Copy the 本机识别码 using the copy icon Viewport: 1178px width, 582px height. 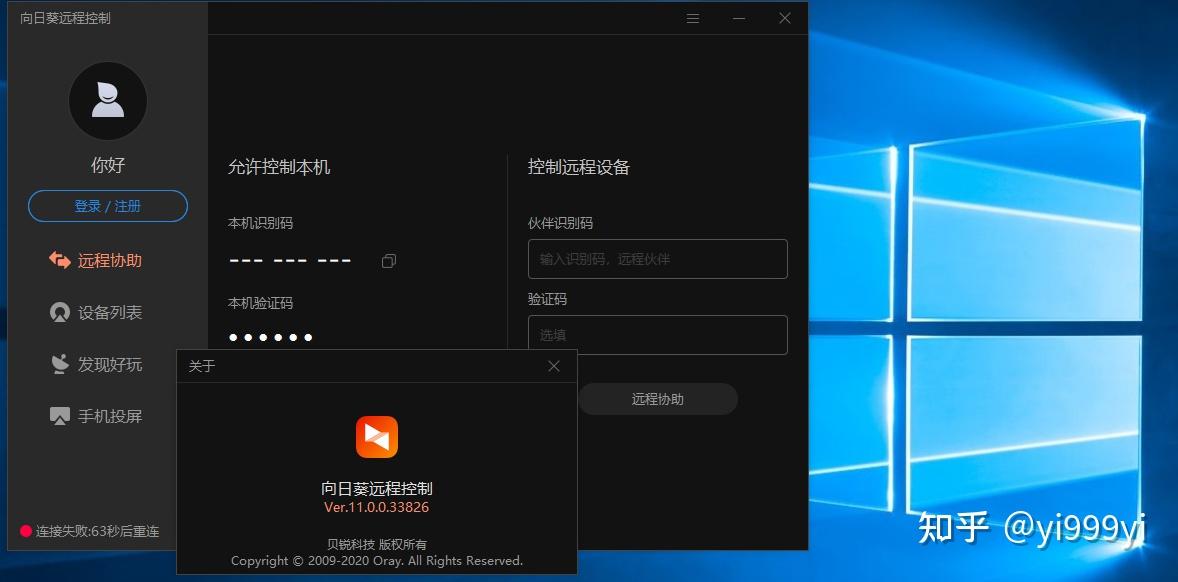pyautogui.click(x=388, y=261)
